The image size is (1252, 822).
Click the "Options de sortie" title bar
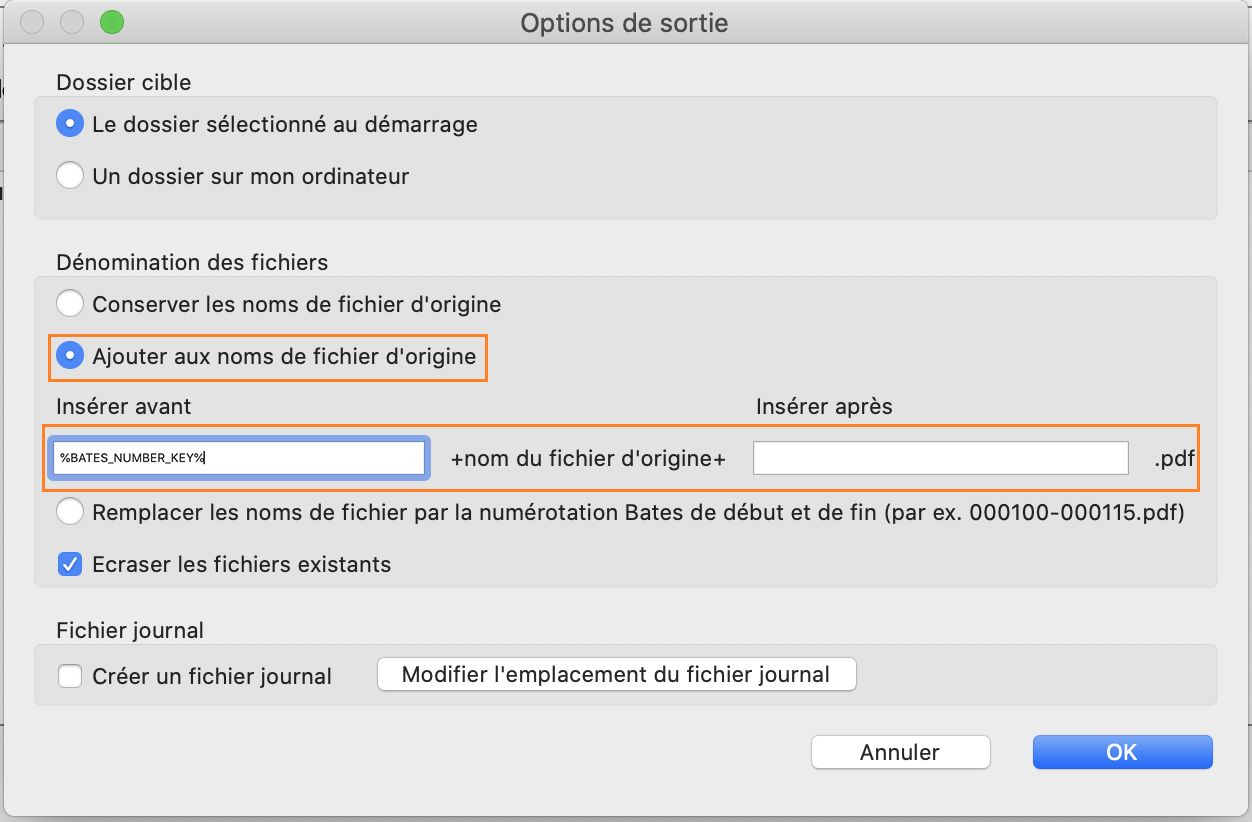click(x=626, y=22)
